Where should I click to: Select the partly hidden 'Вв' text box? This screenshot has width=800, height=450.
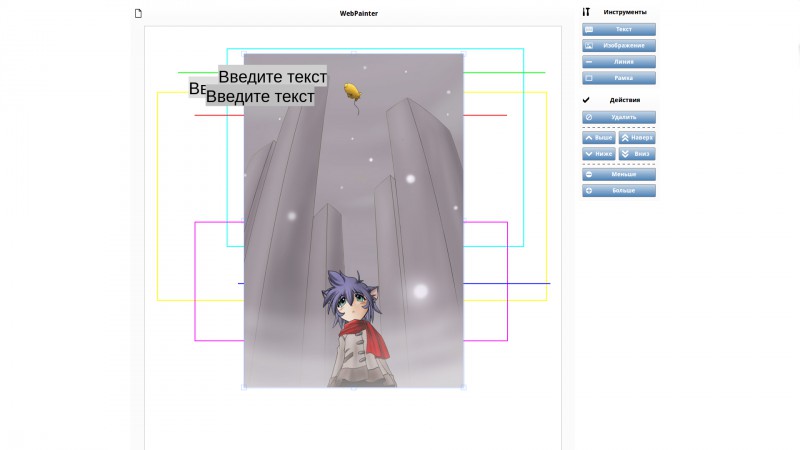coord(197,88)
